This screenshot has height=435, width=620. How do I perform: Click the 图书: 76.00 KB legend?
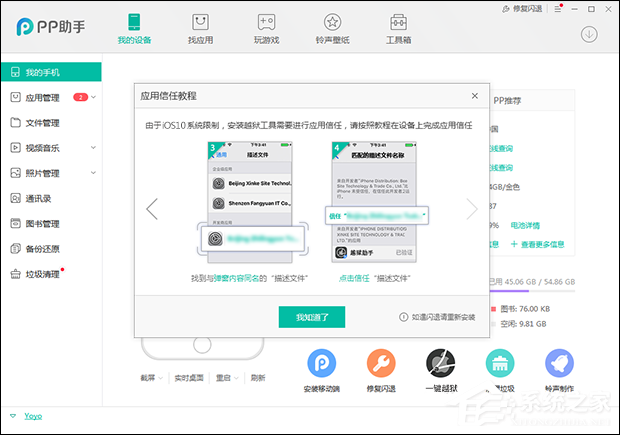(521, 309)
